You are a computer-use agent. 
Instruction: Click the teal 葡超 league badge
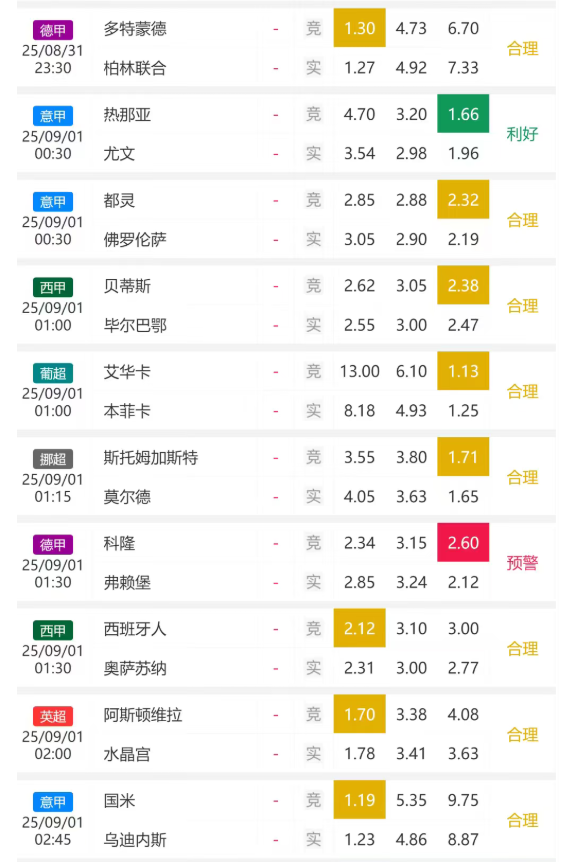pos(53,373)
